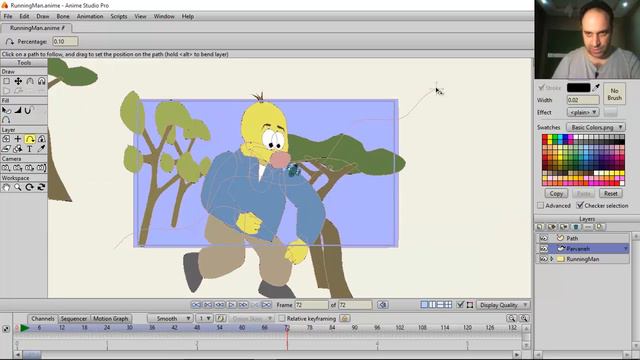
Task: Toggle visibility of RunningMan layer
Action: [x=544, y=259]
